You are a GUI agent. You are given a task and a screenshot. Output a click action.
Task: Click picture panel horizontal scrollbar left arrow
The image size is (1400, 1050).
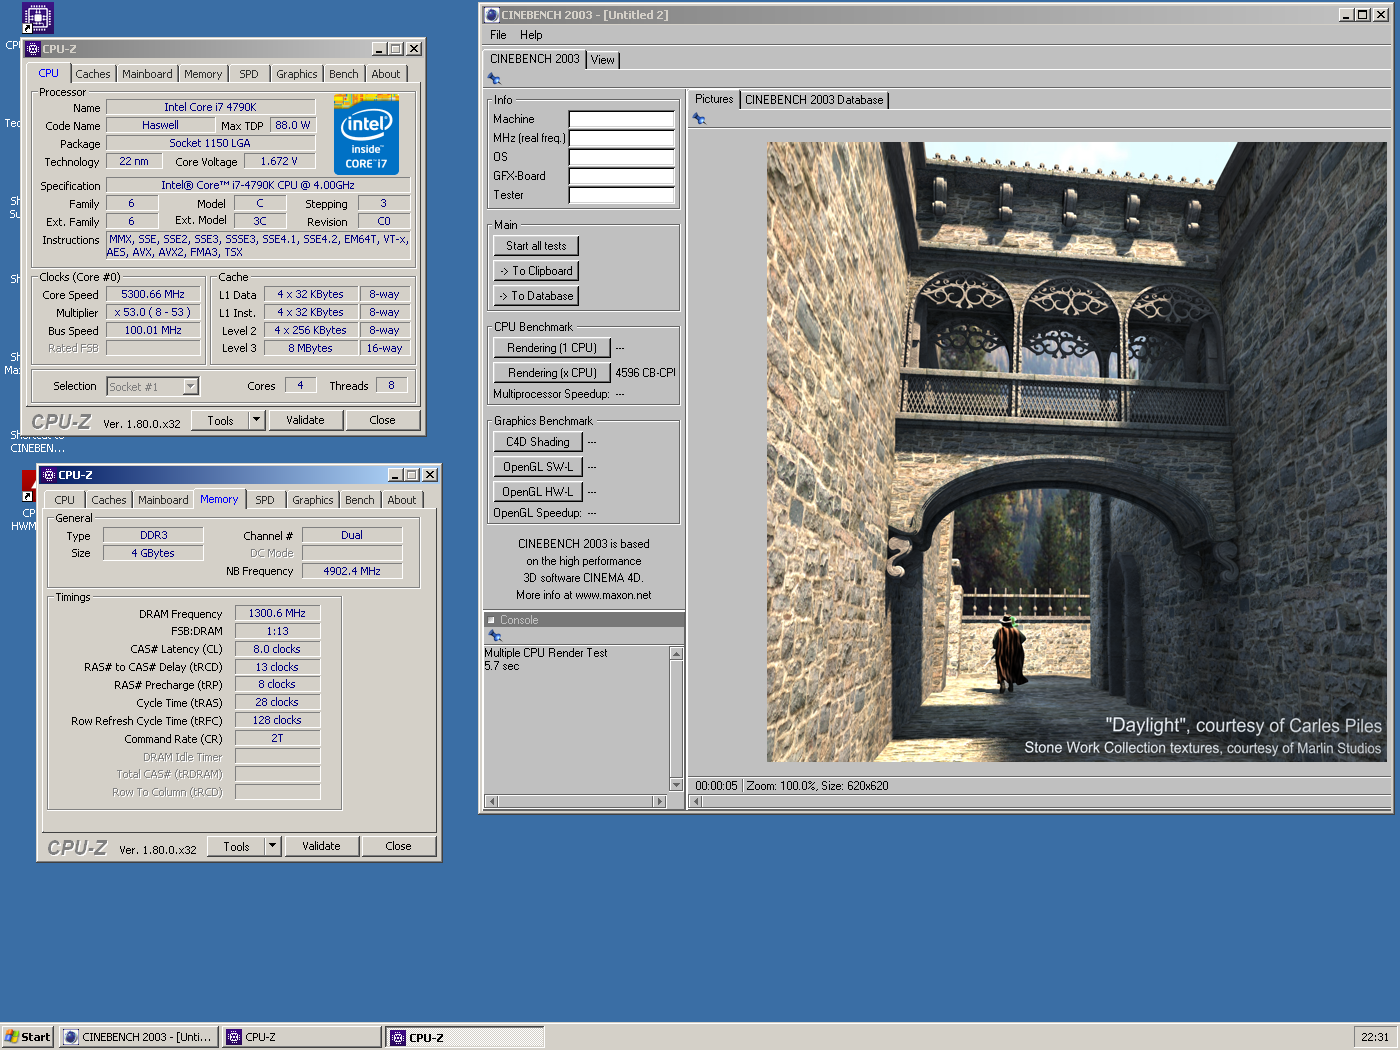(x=697, y=801)
